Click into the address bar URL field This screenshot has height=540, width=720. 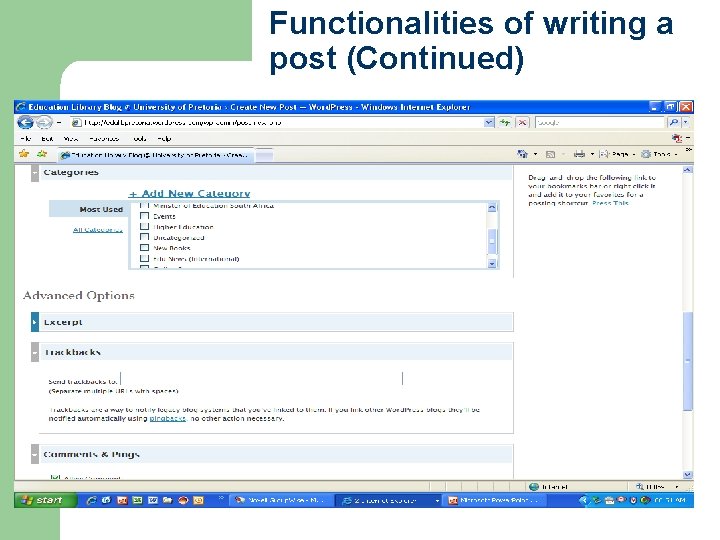(276, 123)
